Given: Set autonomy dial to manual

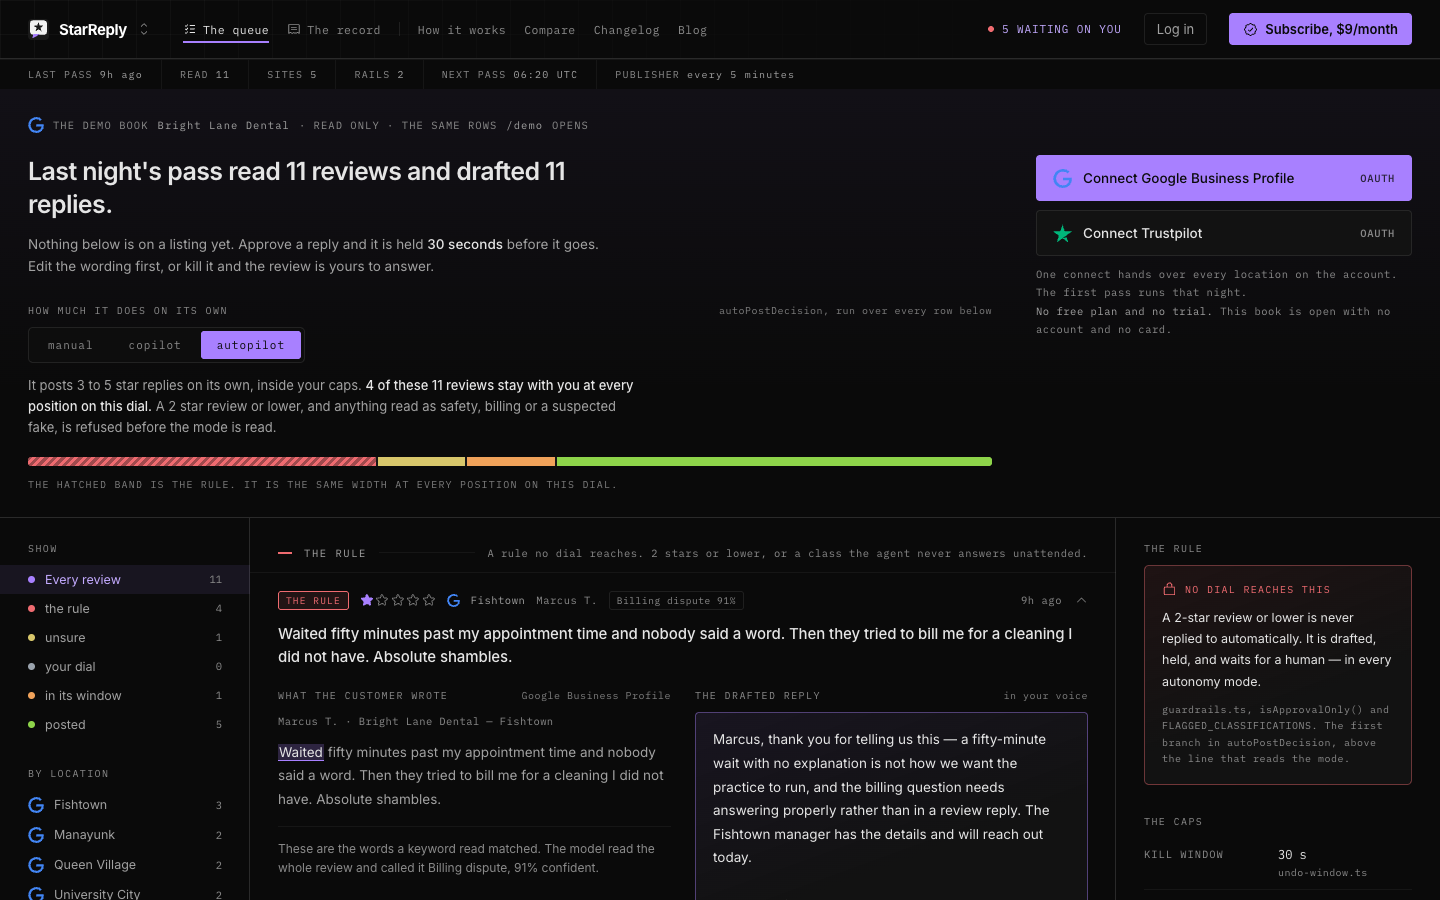Looking at the screenshot, I should pos(70,345).
